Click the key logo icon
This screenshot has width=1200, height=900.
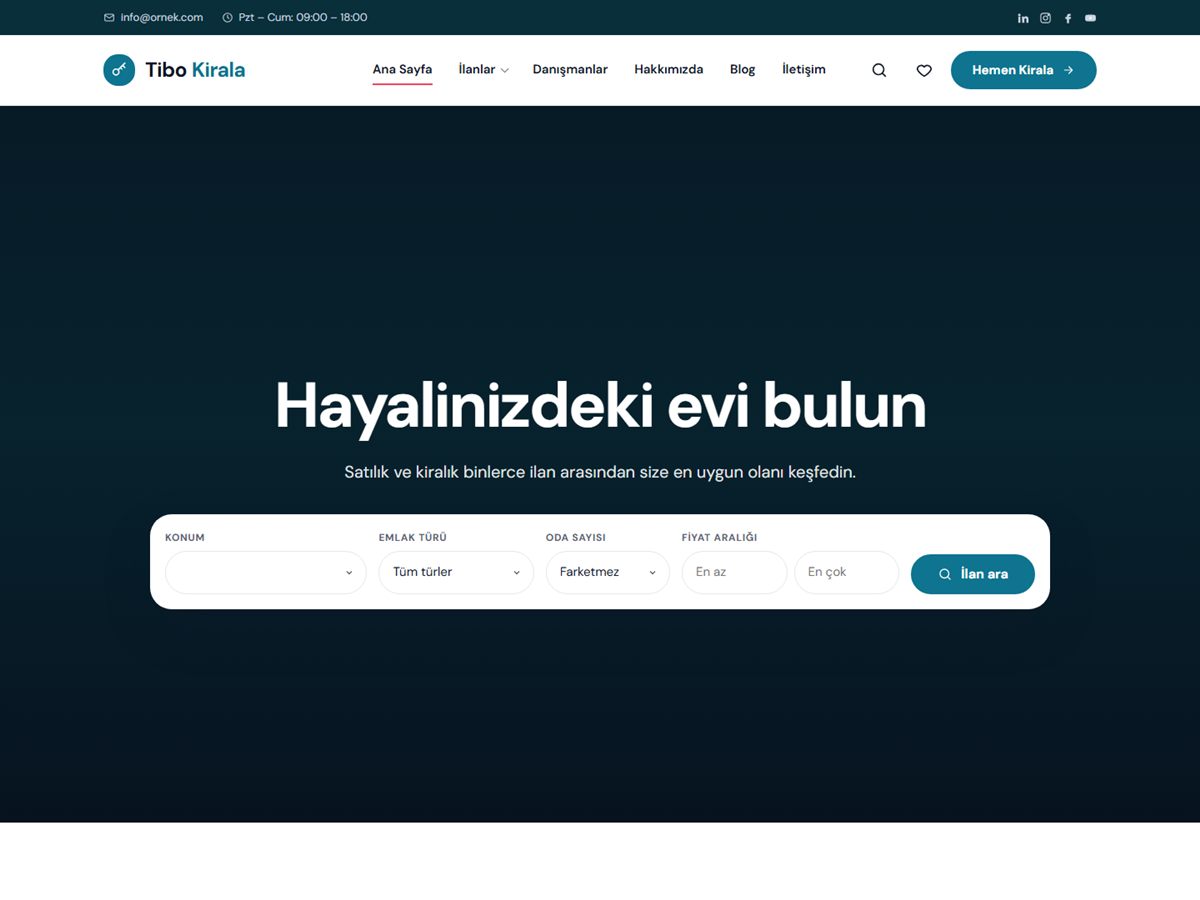click(119, 70)
